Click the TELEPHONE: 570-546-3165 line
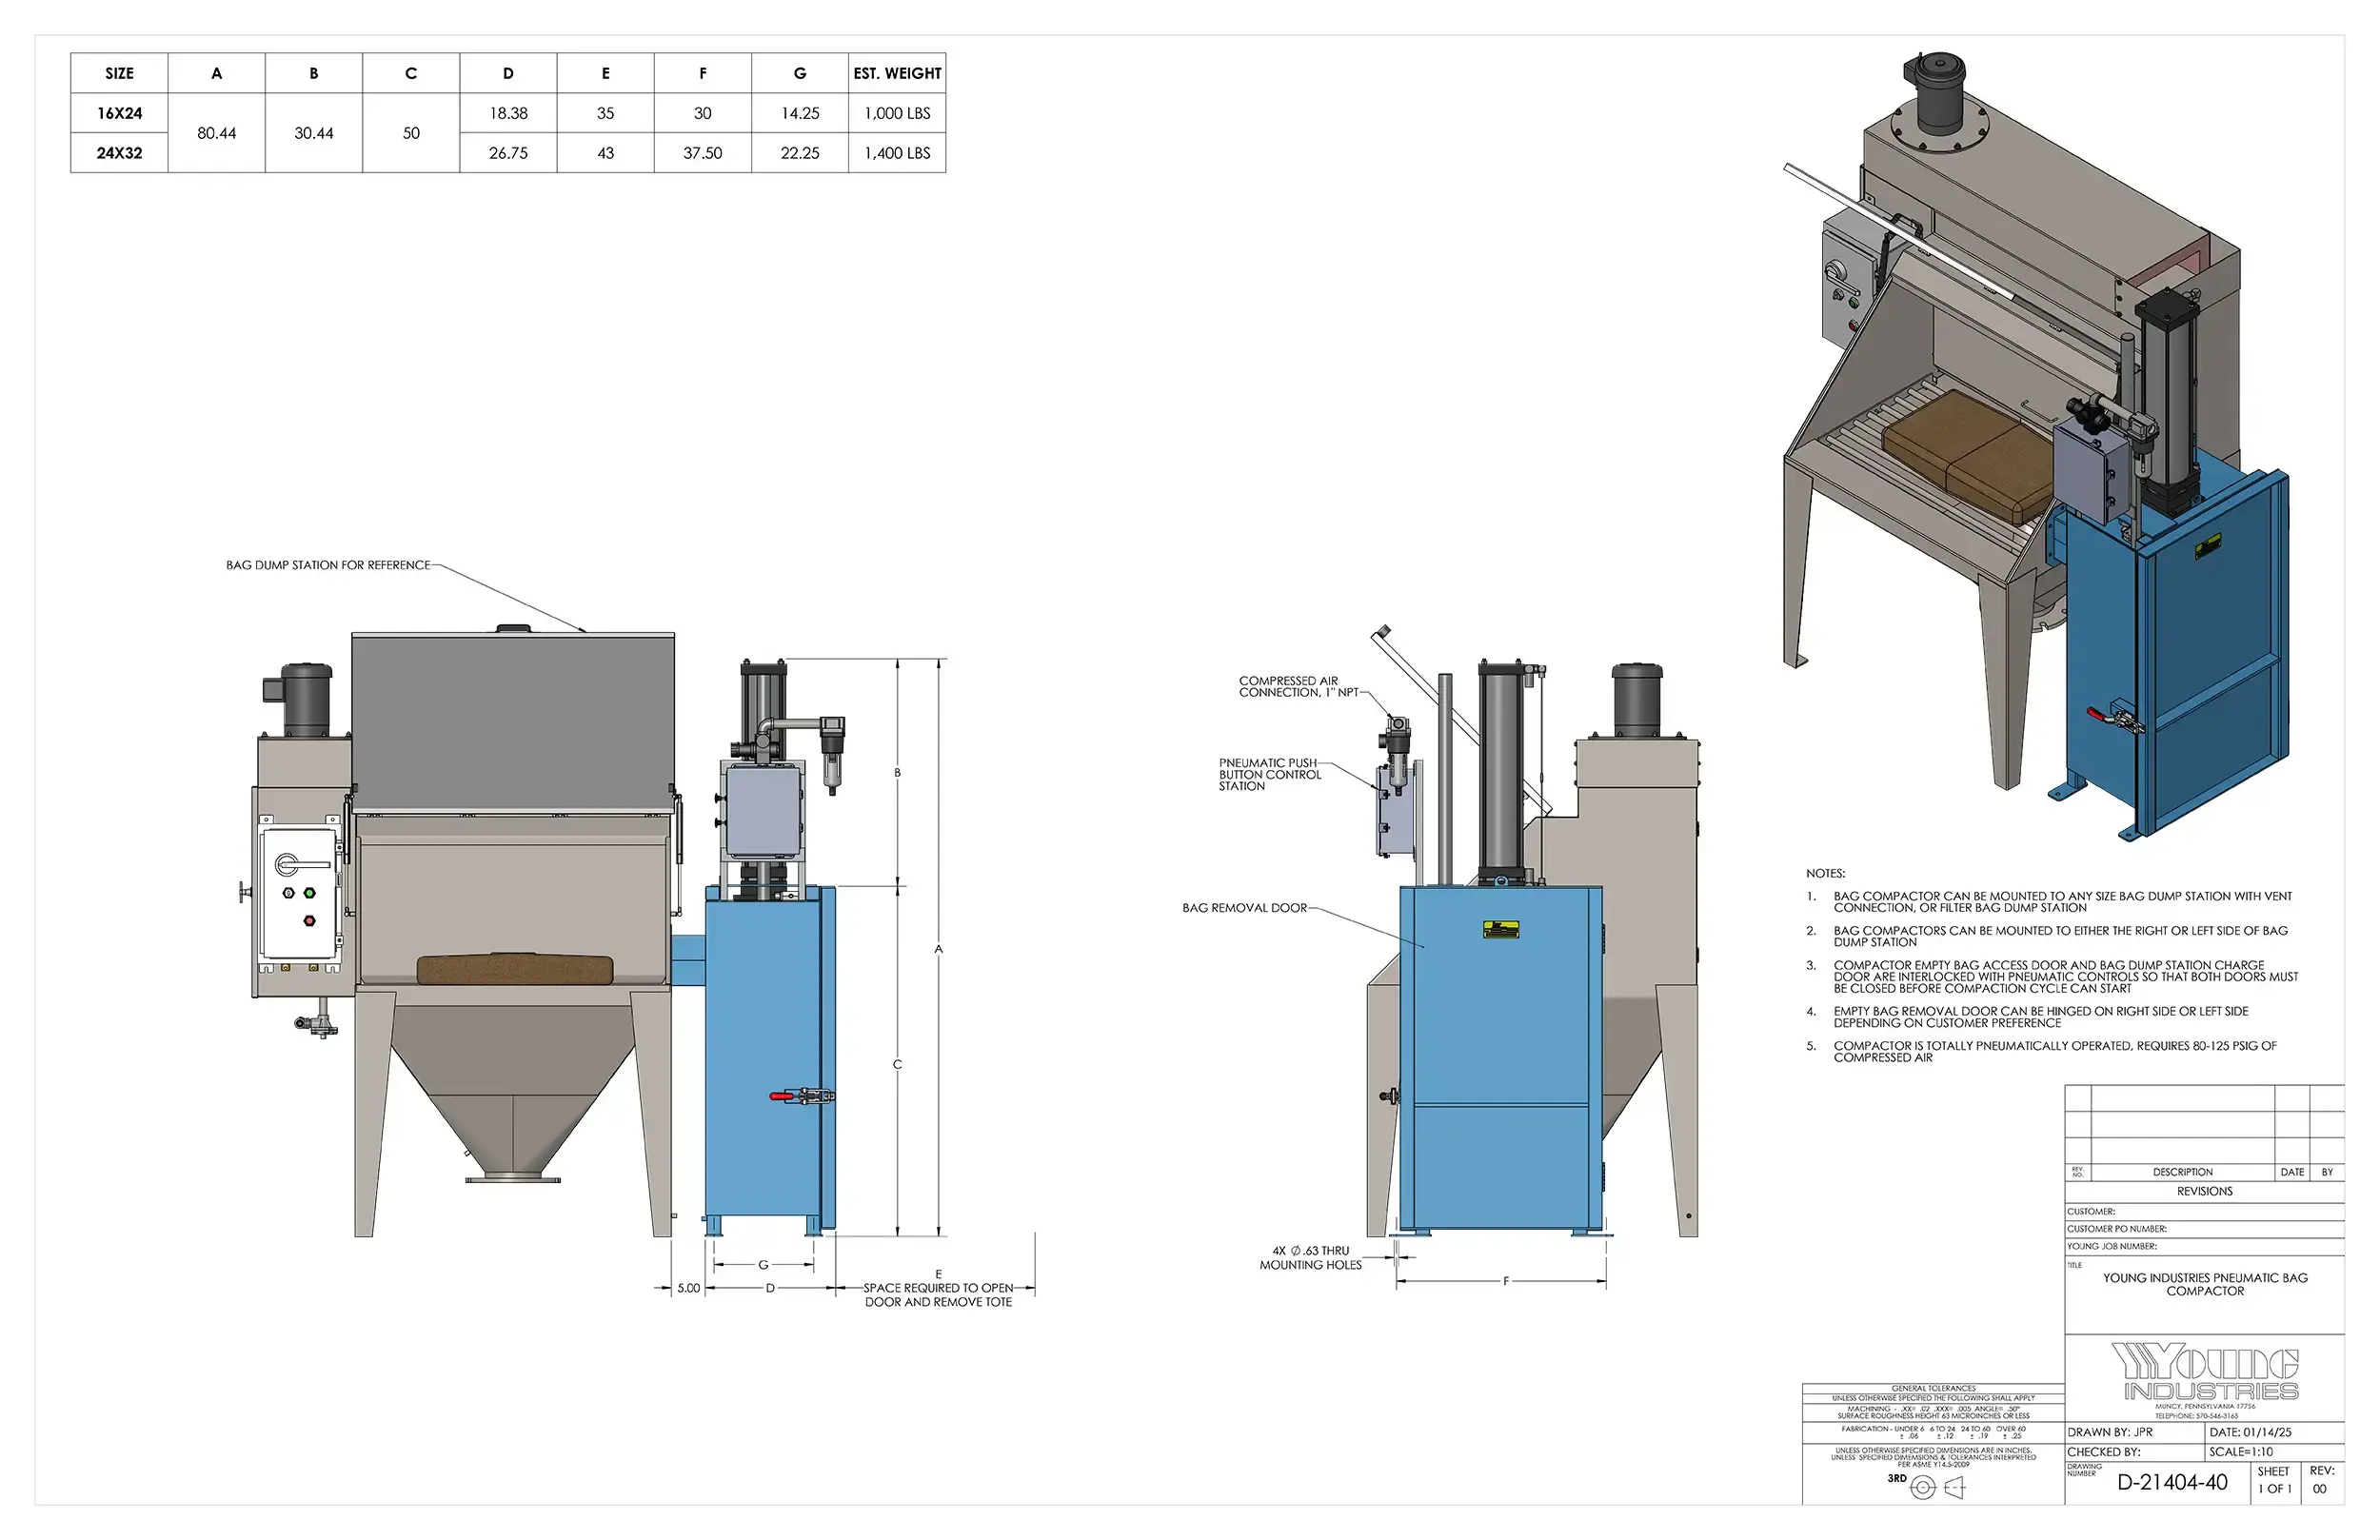2380x1540 pixels. pos(2196,1416)
